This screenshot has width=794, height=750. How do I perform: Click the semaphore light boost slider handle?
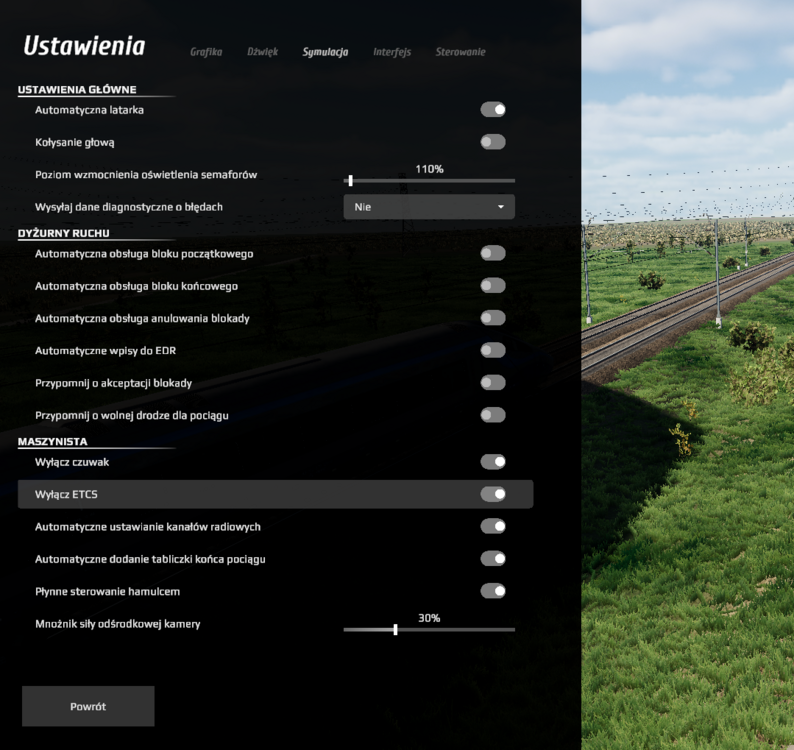[350, 180]
